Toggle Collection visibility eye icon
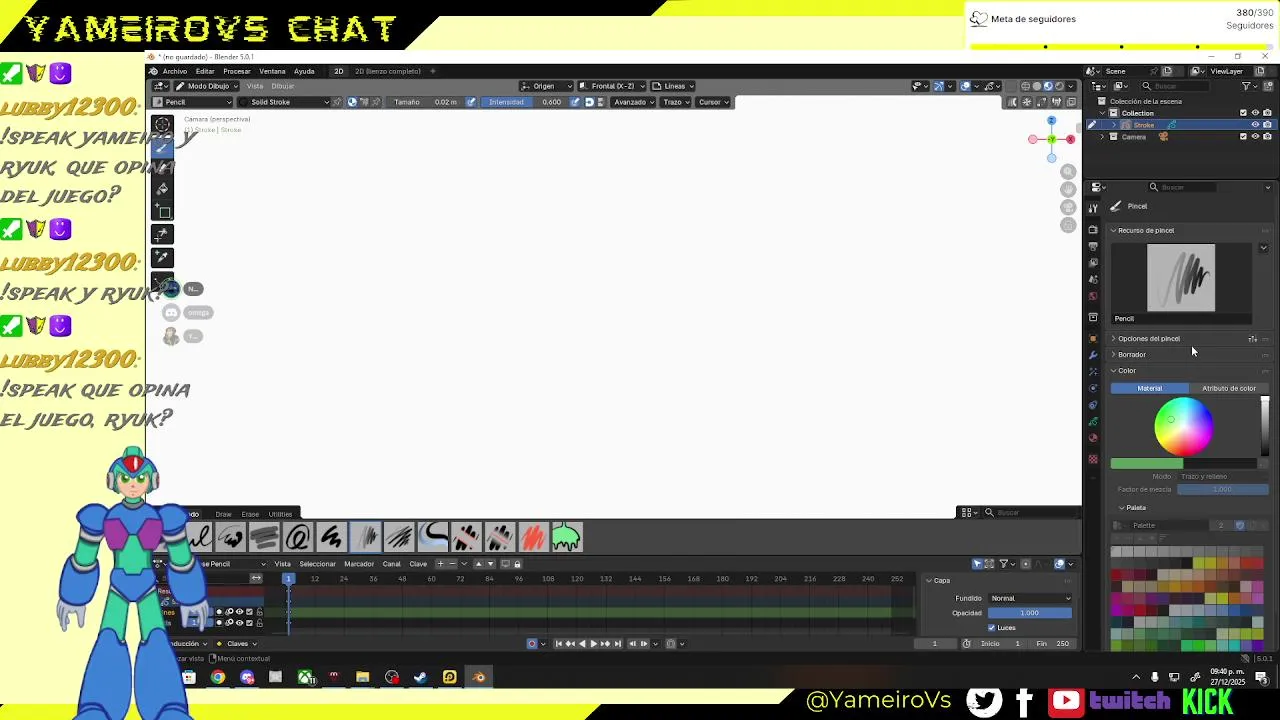The width and height of the screenshot is (1280, 720). [x=1255, y=113]
